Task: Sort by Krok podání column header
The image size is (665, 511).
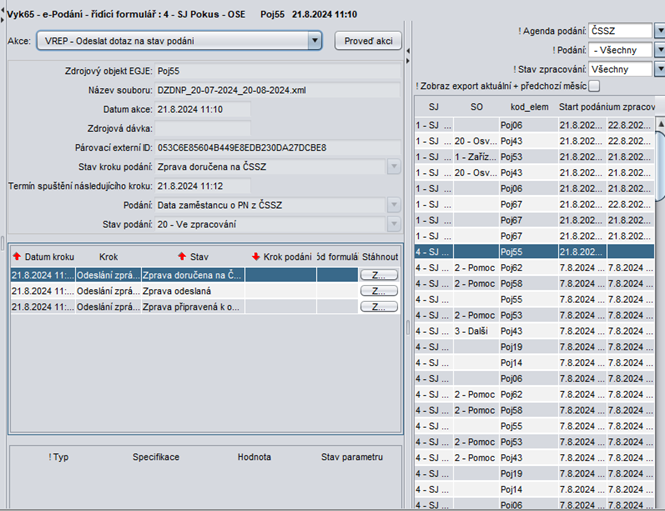Action: (x=281, y=257)
